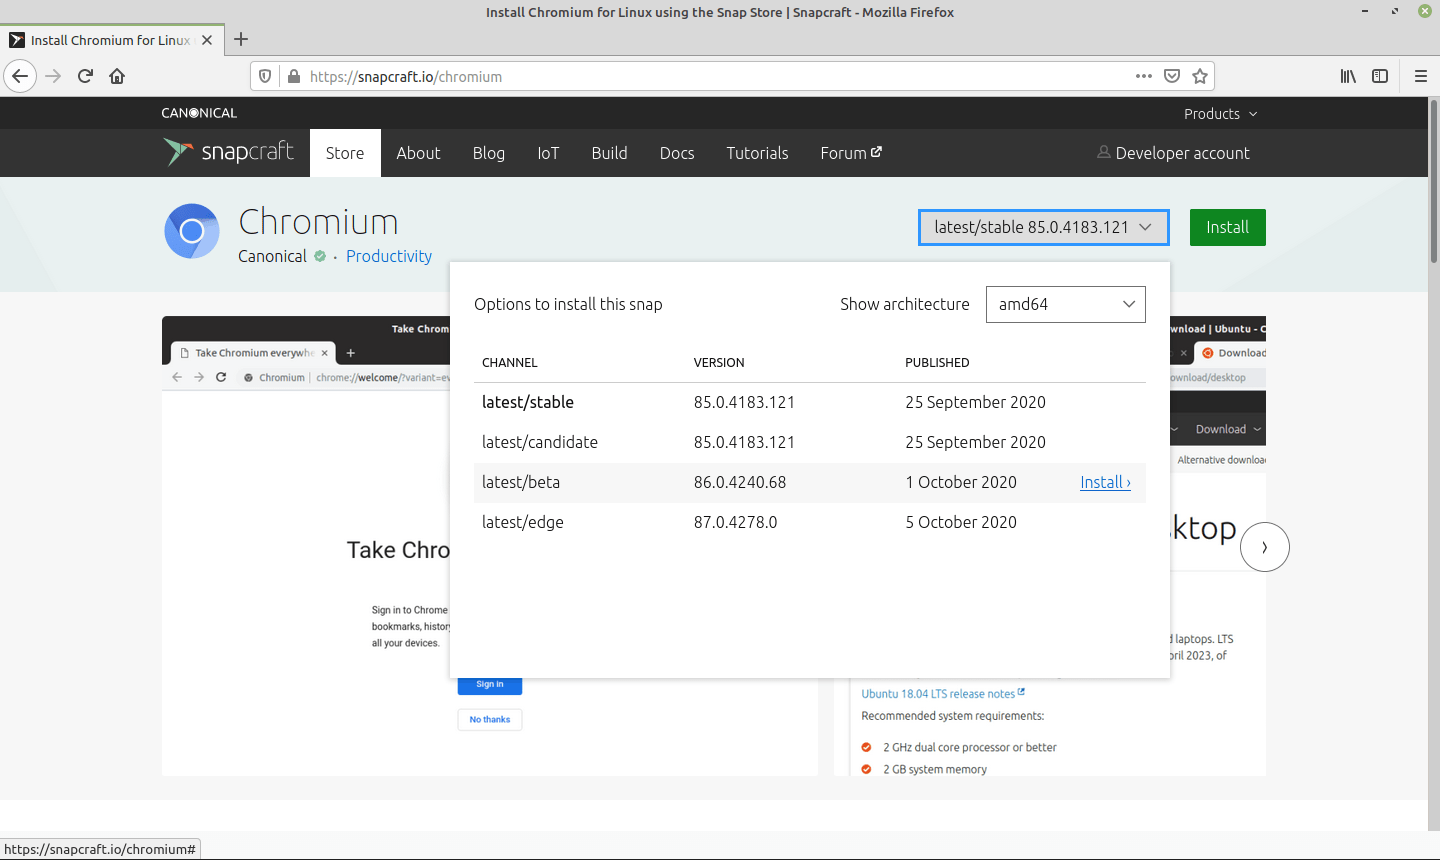
Task: Open the latest/stable 85.0.4183.121 channel dropdown
Action: click(x=1043, y=227)
